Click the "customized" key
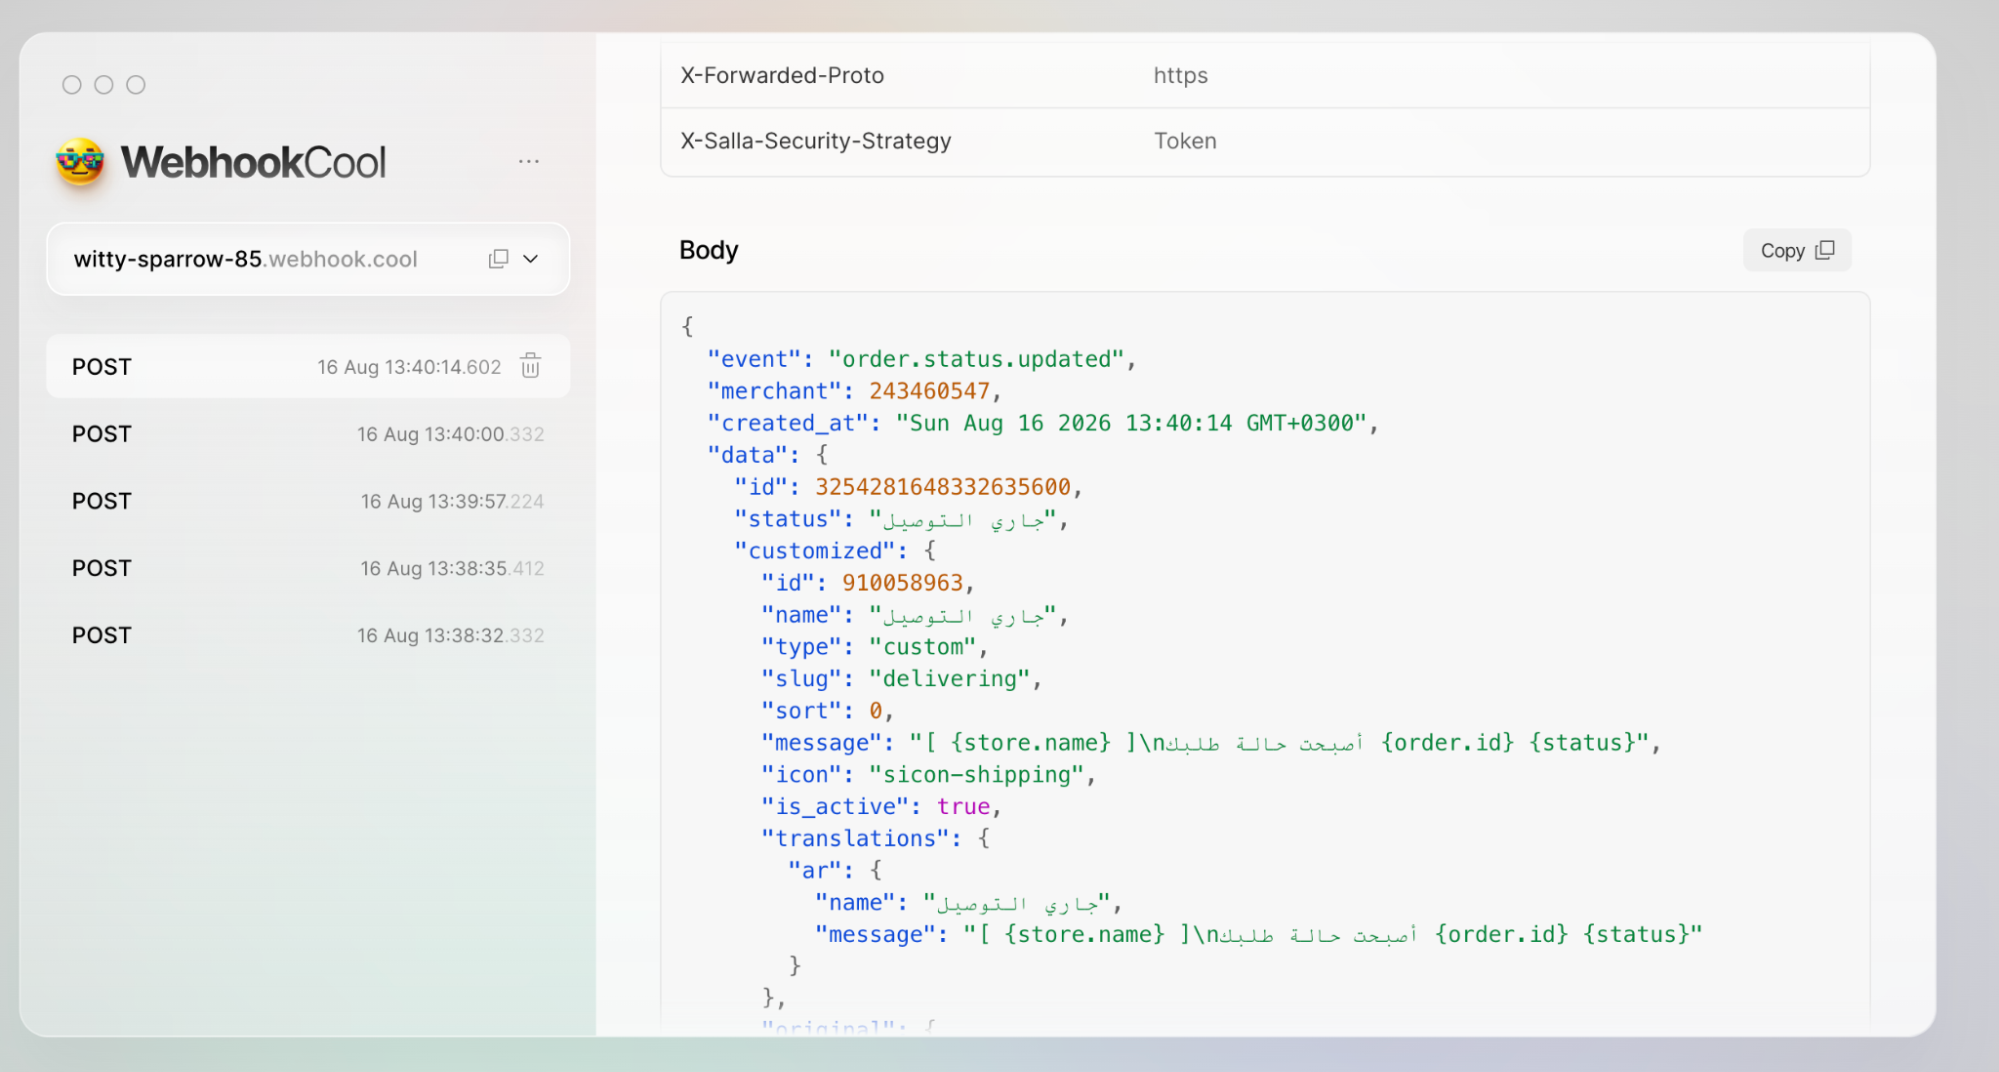Viewport: 1999px width, 1072px height. pyautogui.click(x=815, y=551)
